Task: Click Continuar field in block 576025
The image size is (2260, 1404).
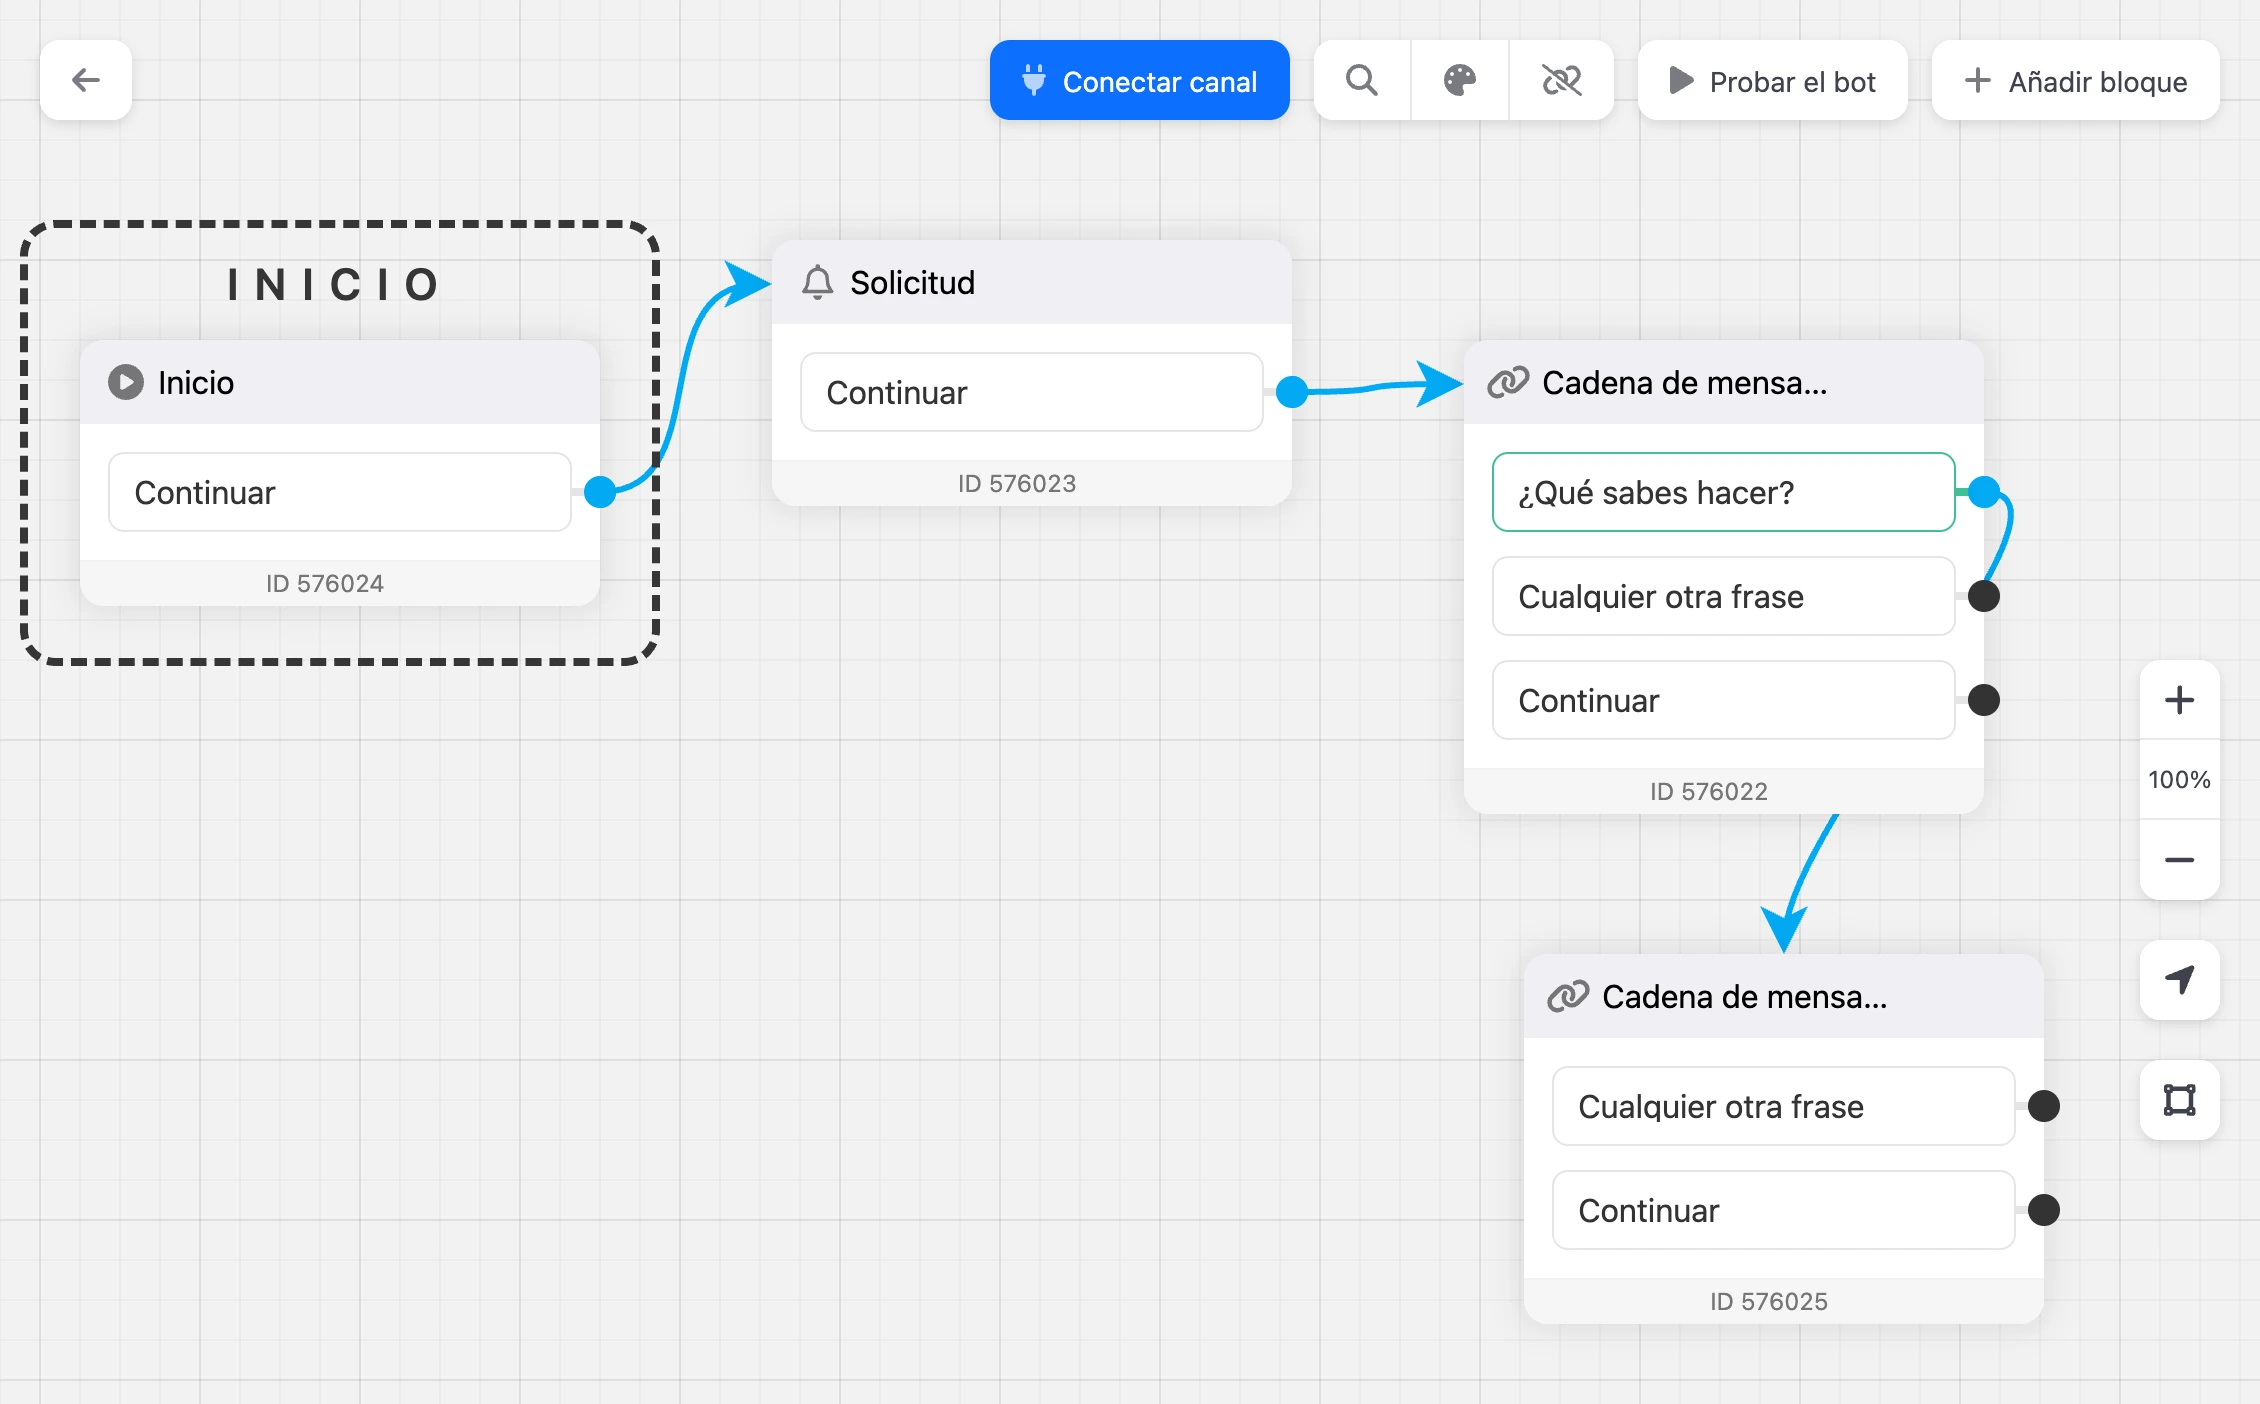Action: pos(1784,1210)
